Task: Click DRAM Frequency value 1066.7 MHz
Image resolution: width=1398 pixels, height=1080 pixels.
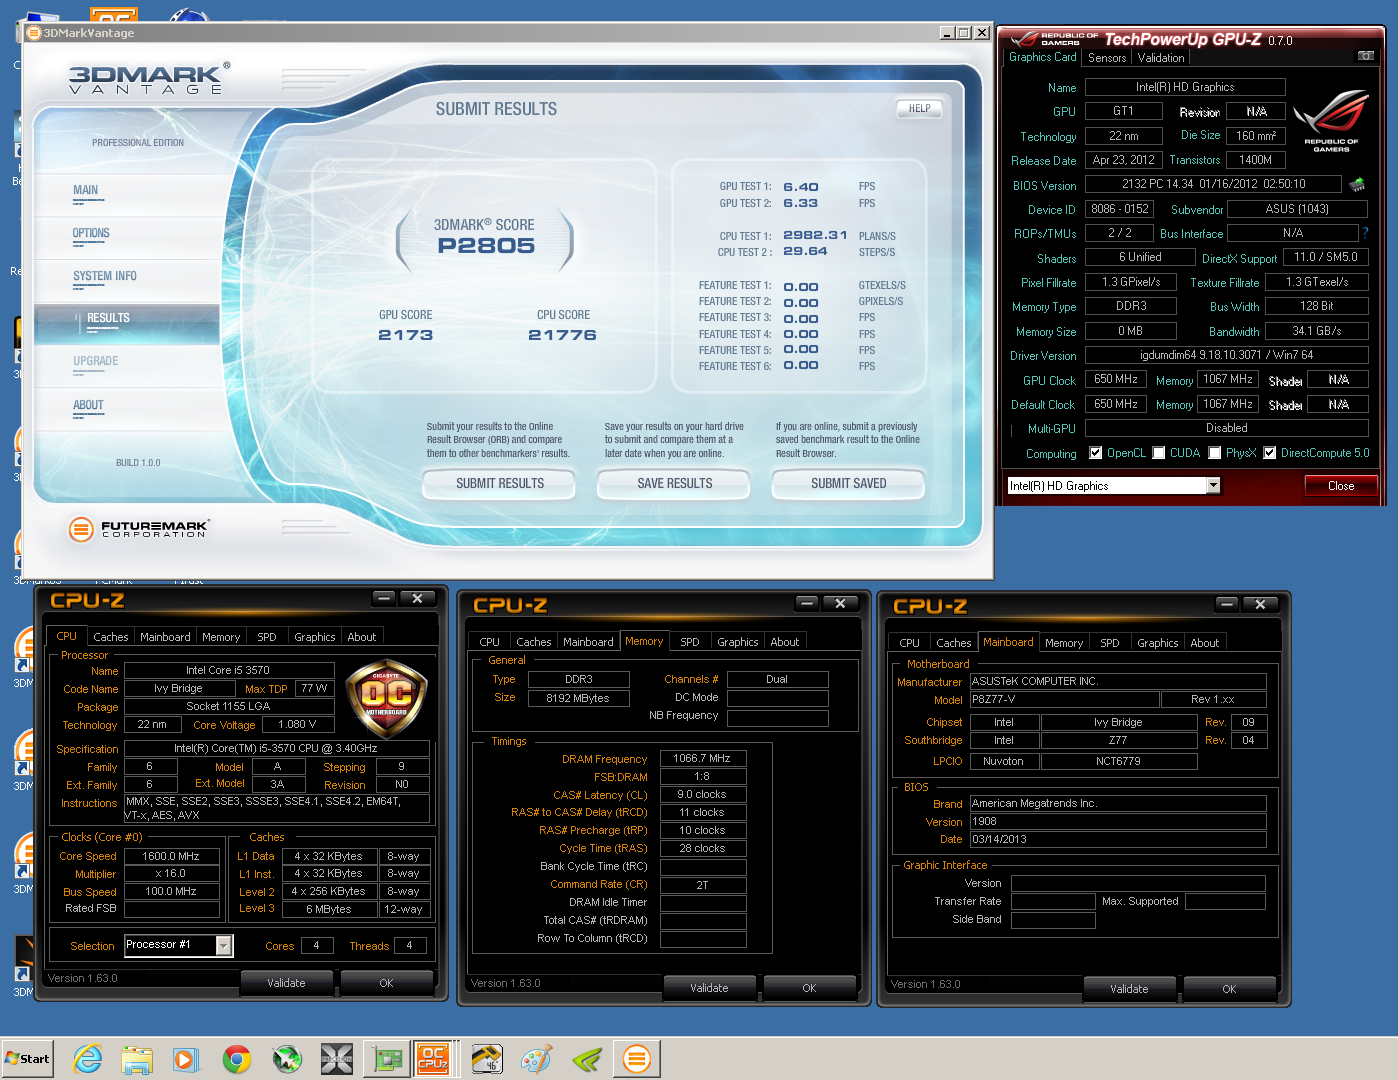Action: coord(703,758)
